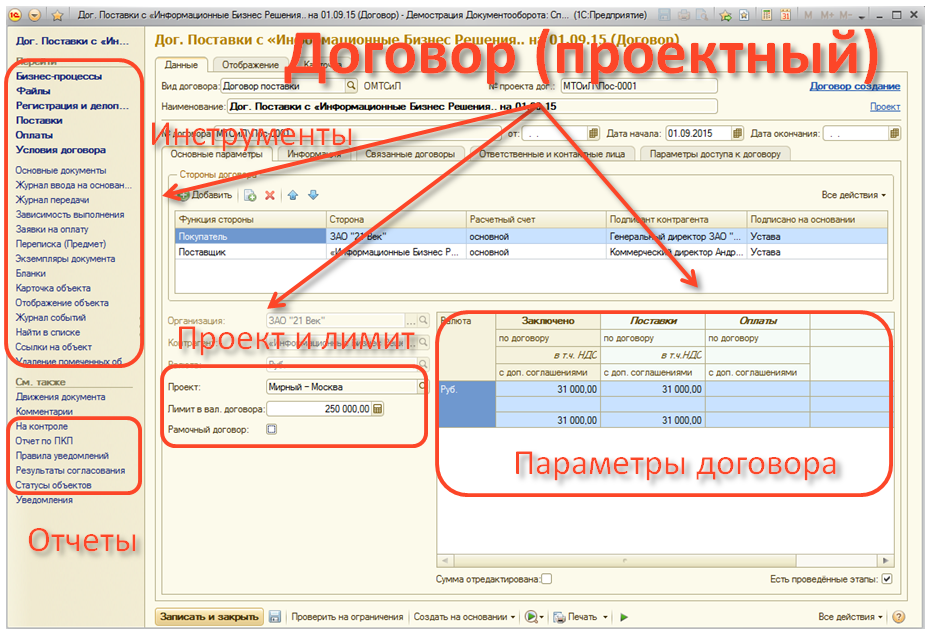The height and width of the screenshot is (633, 930).
Task: Click the Наименование text field
Action: coord(471,106)
